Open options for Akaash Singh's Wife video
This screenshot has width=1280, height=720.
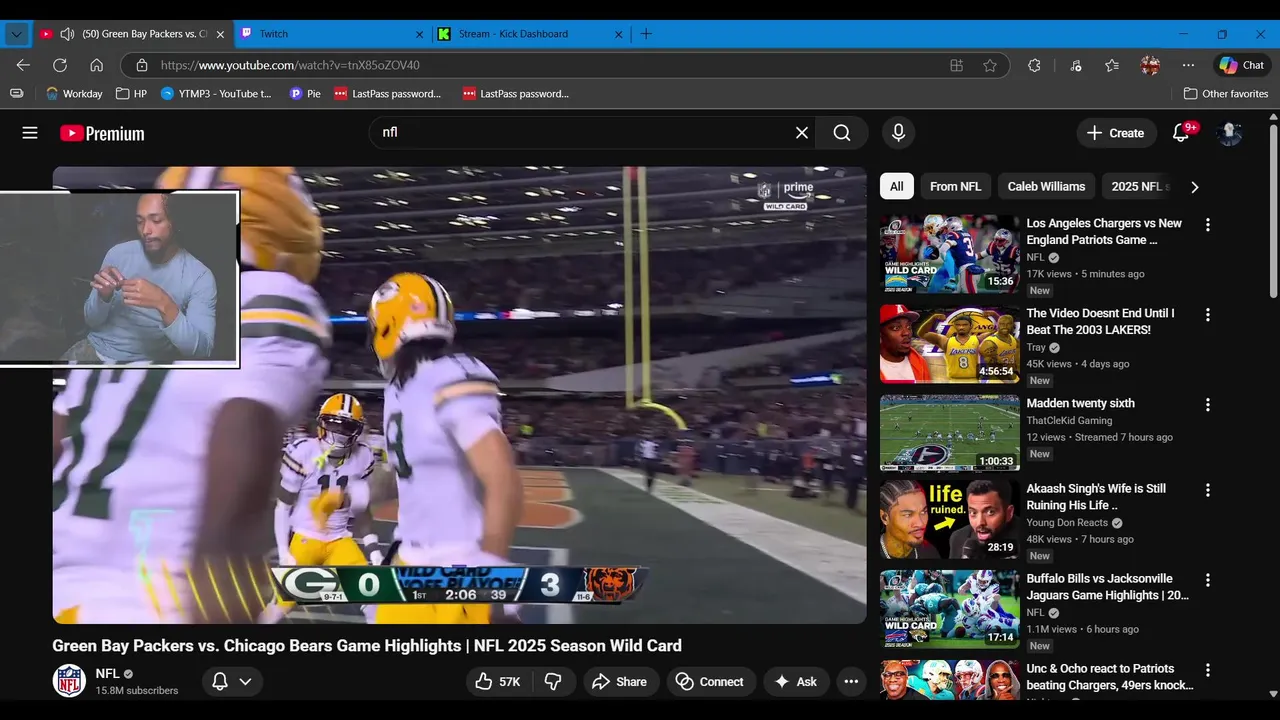coord(1207,490)
